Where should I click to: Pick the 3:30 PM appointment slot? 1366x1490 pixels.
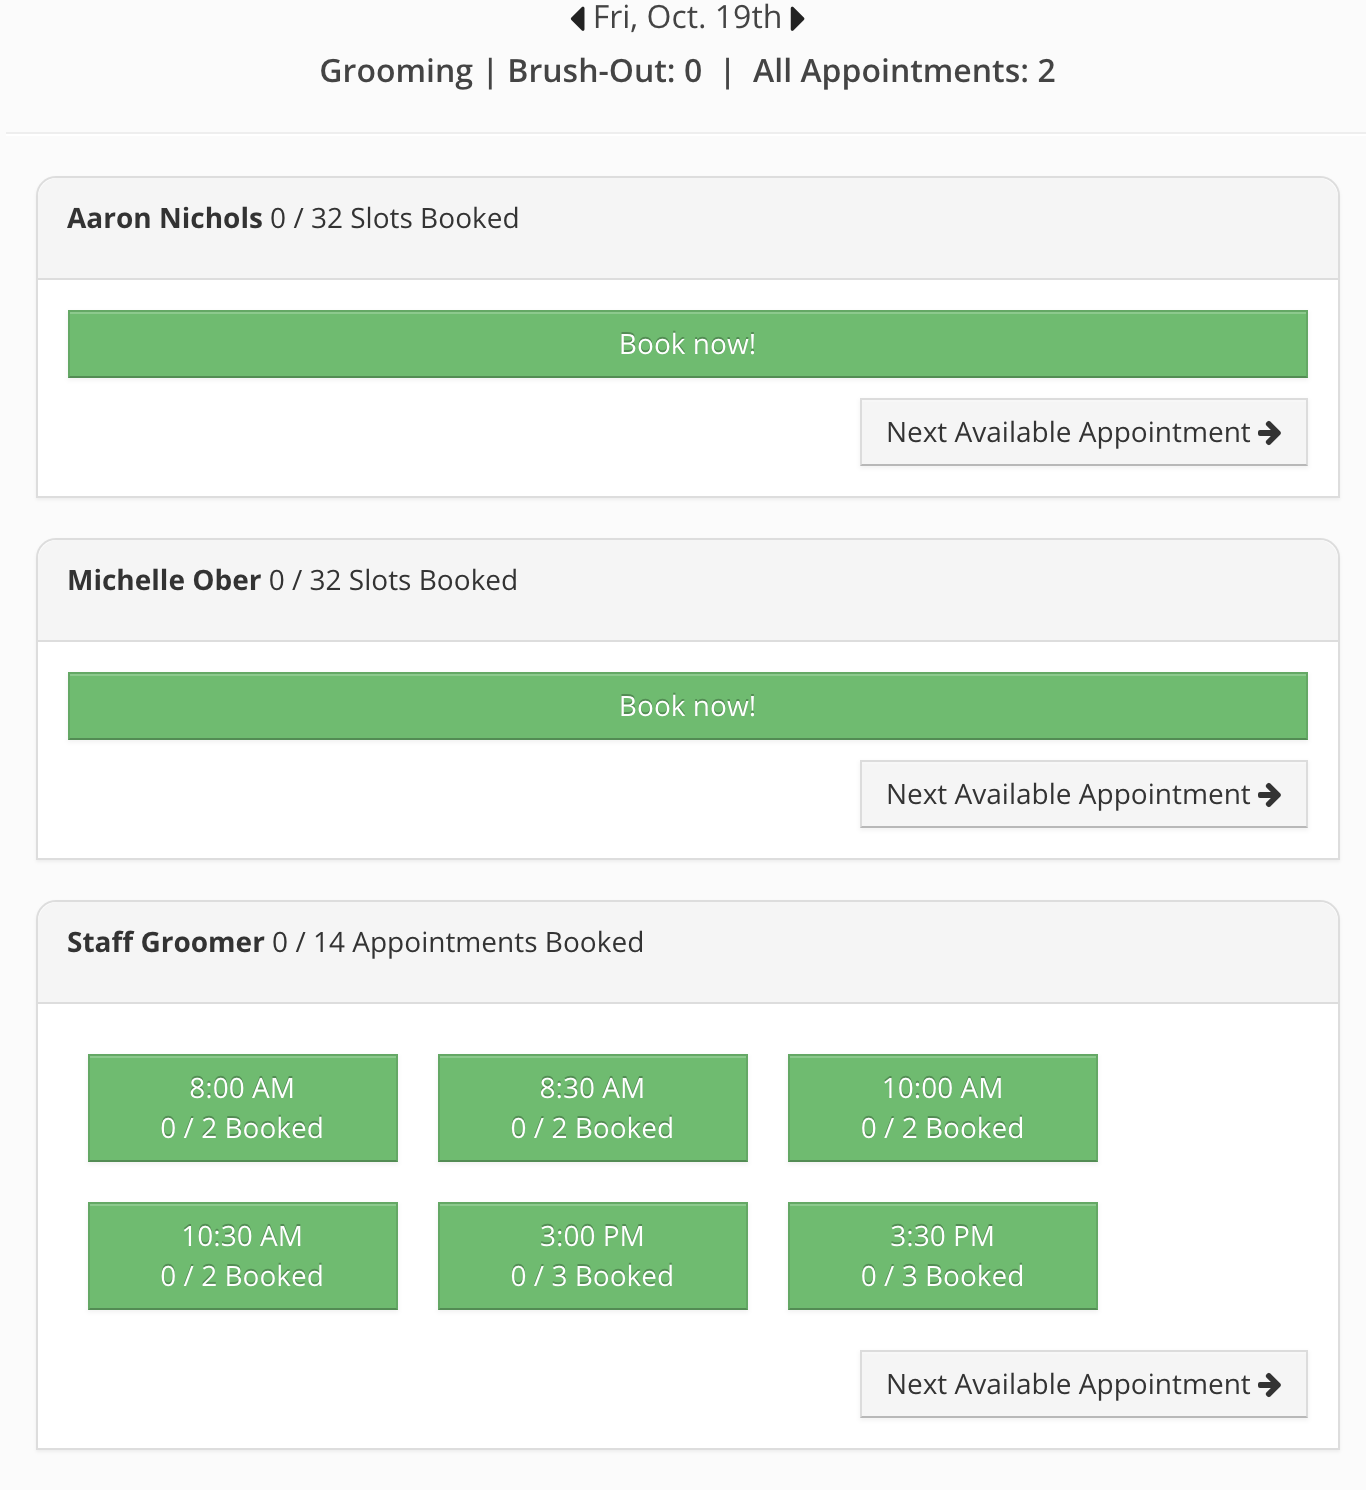(943, 1256)
